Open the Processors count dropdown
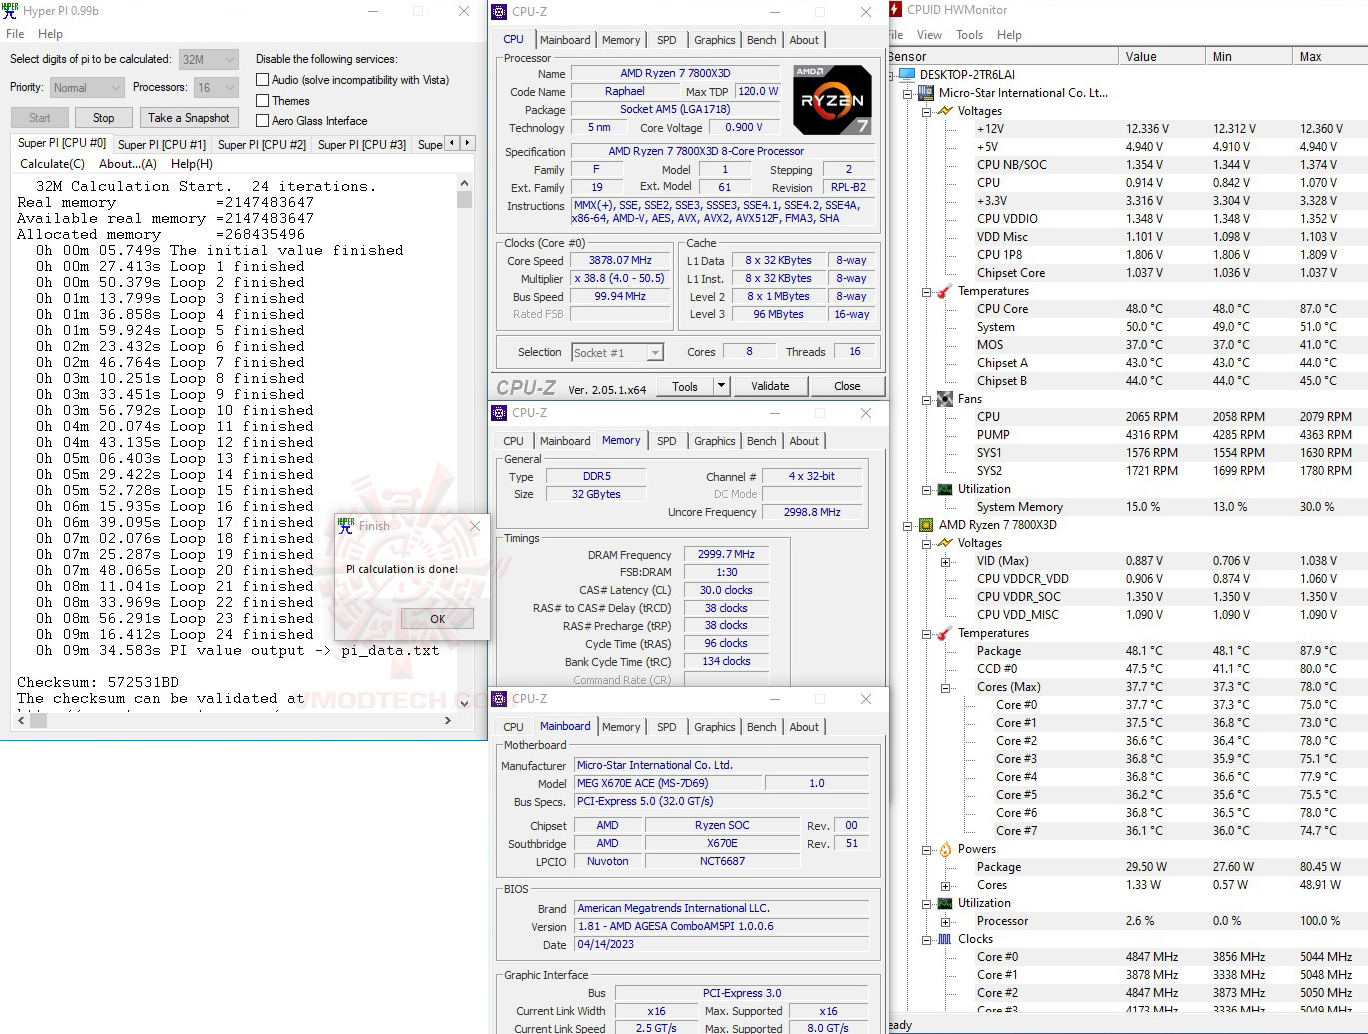Screen dimensions: 1368x1034 216,88
